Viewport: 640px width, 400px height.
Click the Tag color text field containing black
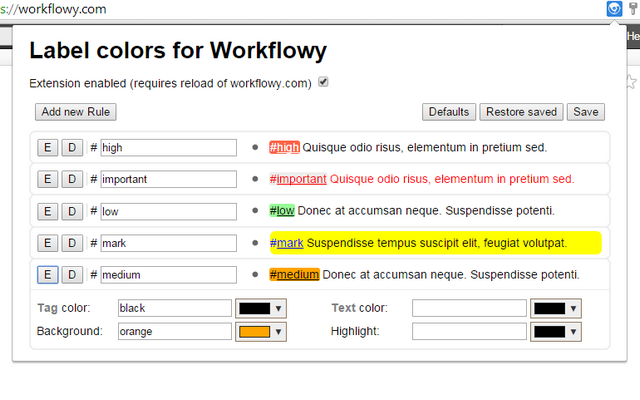click(175, 308)
